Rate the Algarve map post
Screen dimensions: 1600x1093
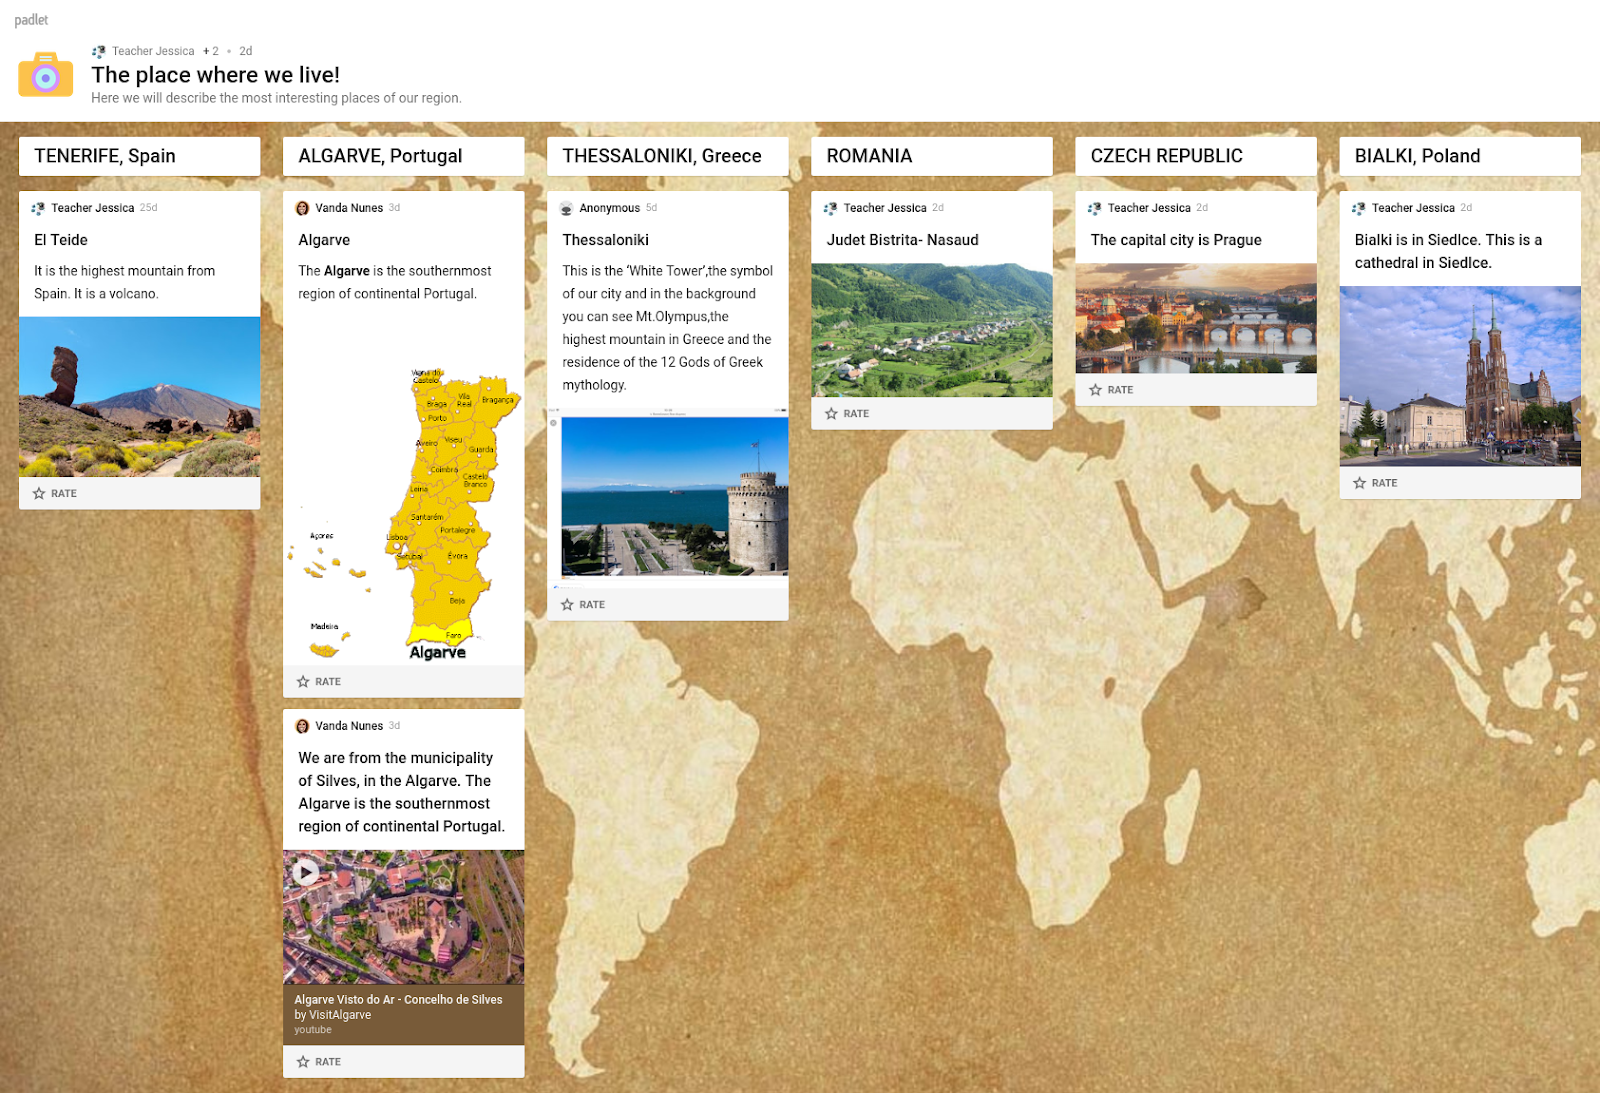(319, 681)
